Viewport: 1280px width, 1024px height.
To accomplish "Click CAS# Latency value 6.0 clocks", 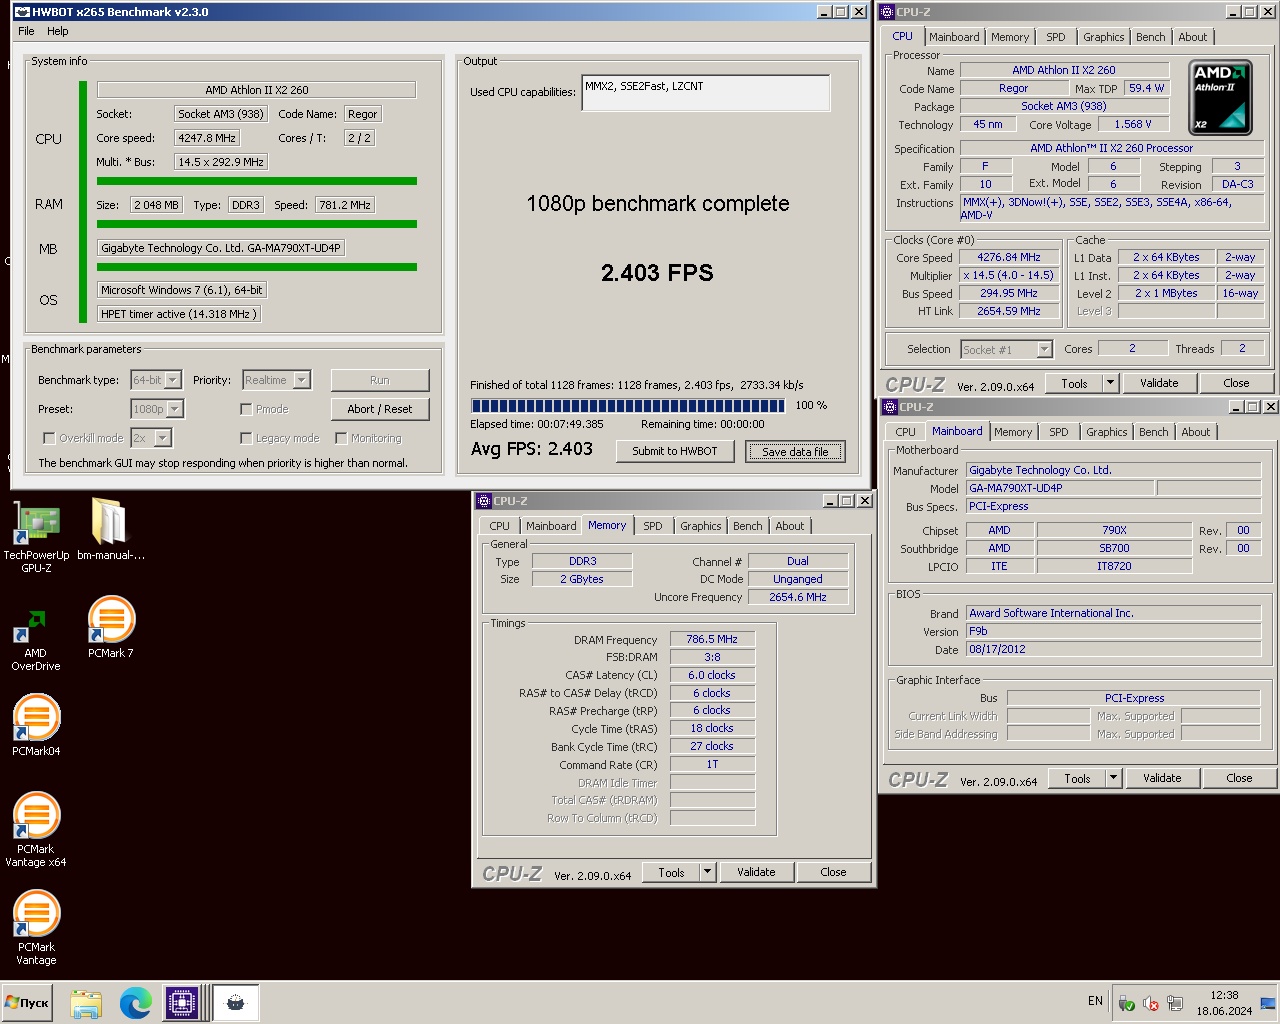I will coord(712,675).
